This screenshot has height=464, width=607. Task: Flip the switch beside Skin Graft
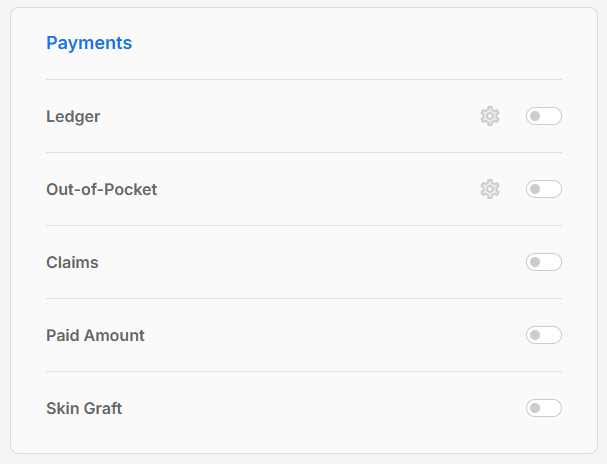[543, 408]
